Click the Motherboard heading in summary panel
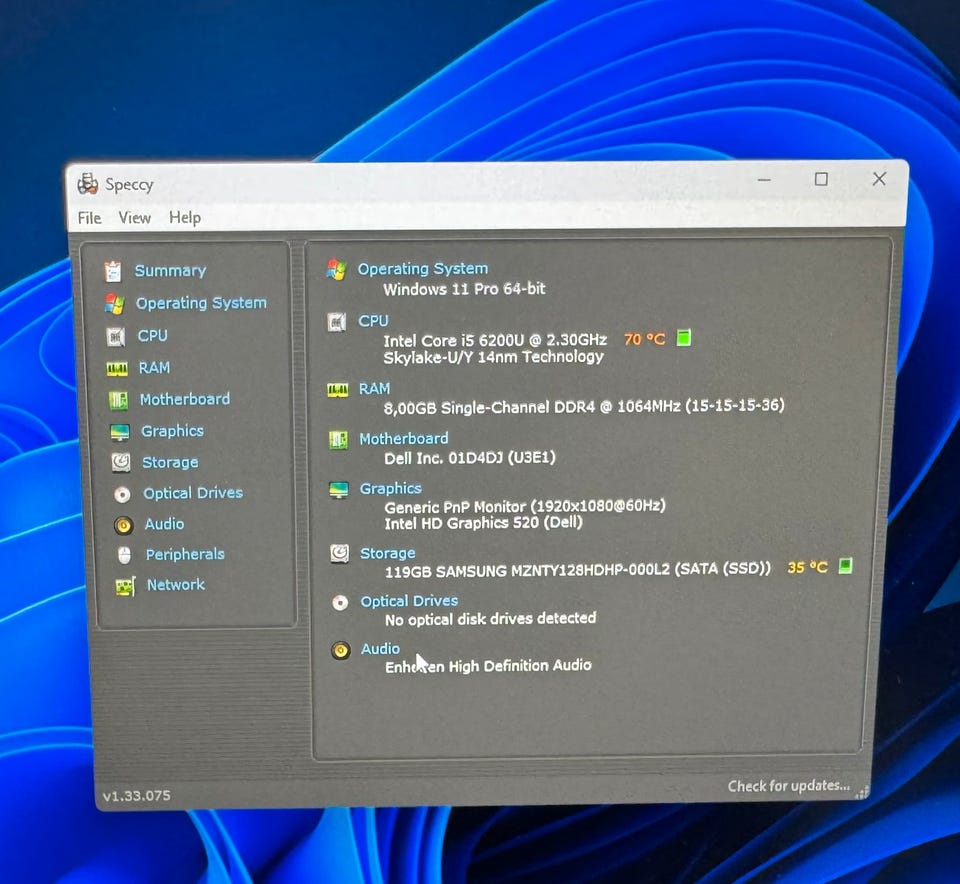This screenshot has height=884, width=960. 403,438
